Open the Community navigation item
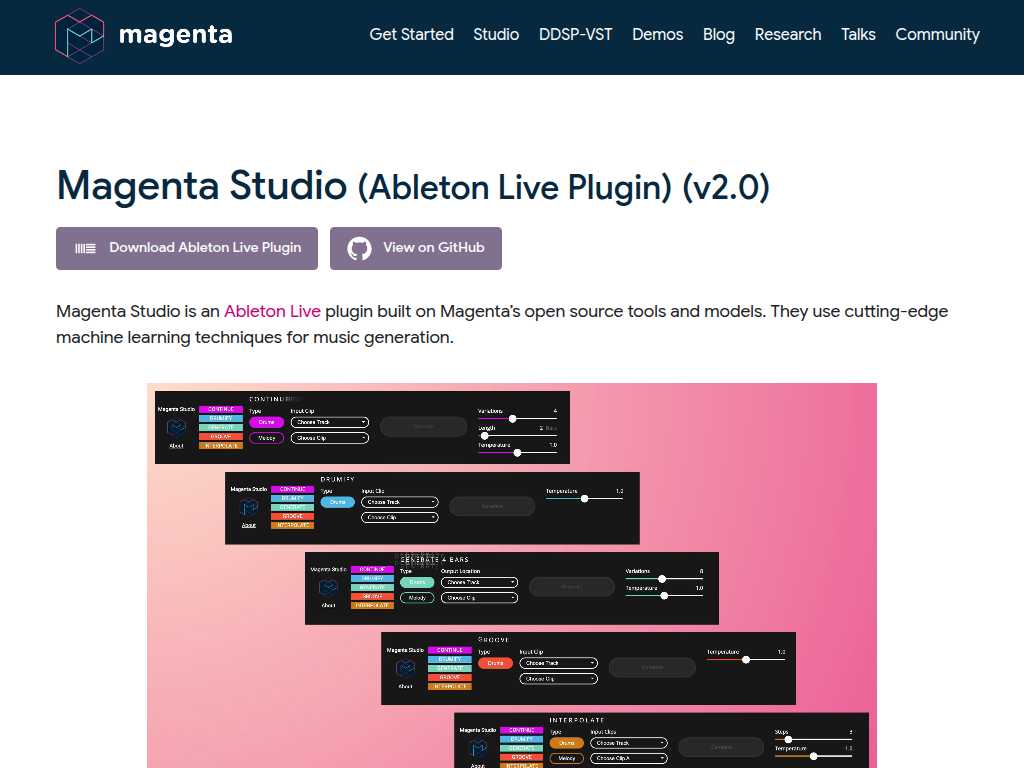Screen dimensions: 1024x768 [937, 35]
